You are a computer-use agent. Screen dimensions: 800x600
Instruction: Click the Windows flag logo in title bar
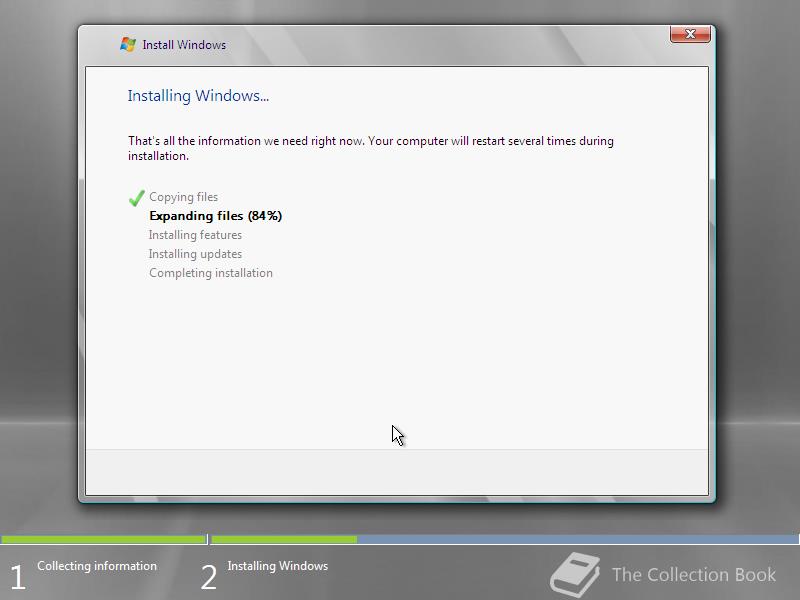coord(128,44)
